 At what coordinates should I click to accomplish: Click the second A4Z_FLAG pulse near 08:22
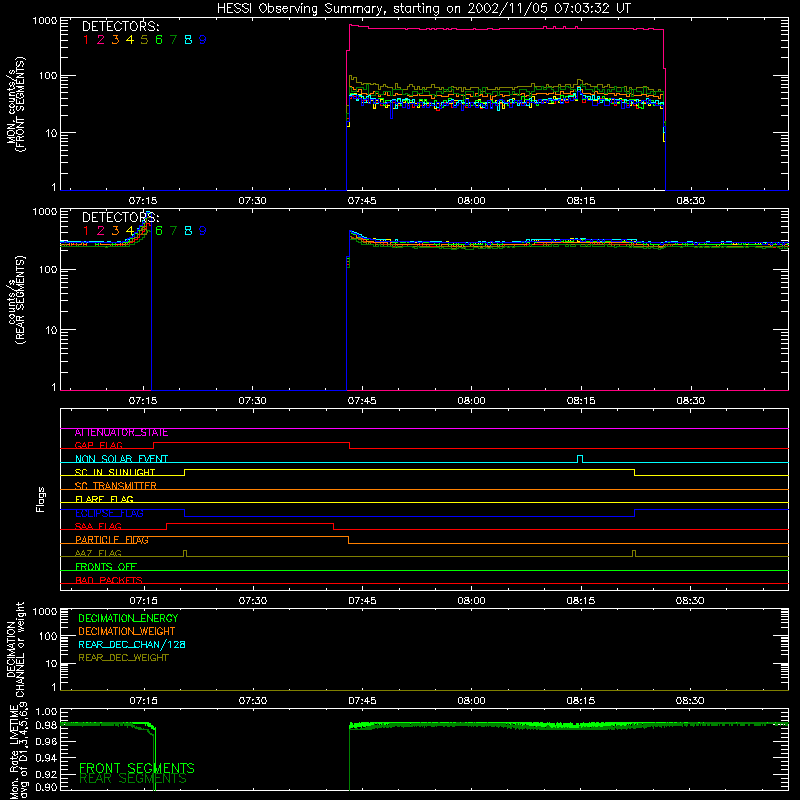pyautogui.click(x=634, y=553)
